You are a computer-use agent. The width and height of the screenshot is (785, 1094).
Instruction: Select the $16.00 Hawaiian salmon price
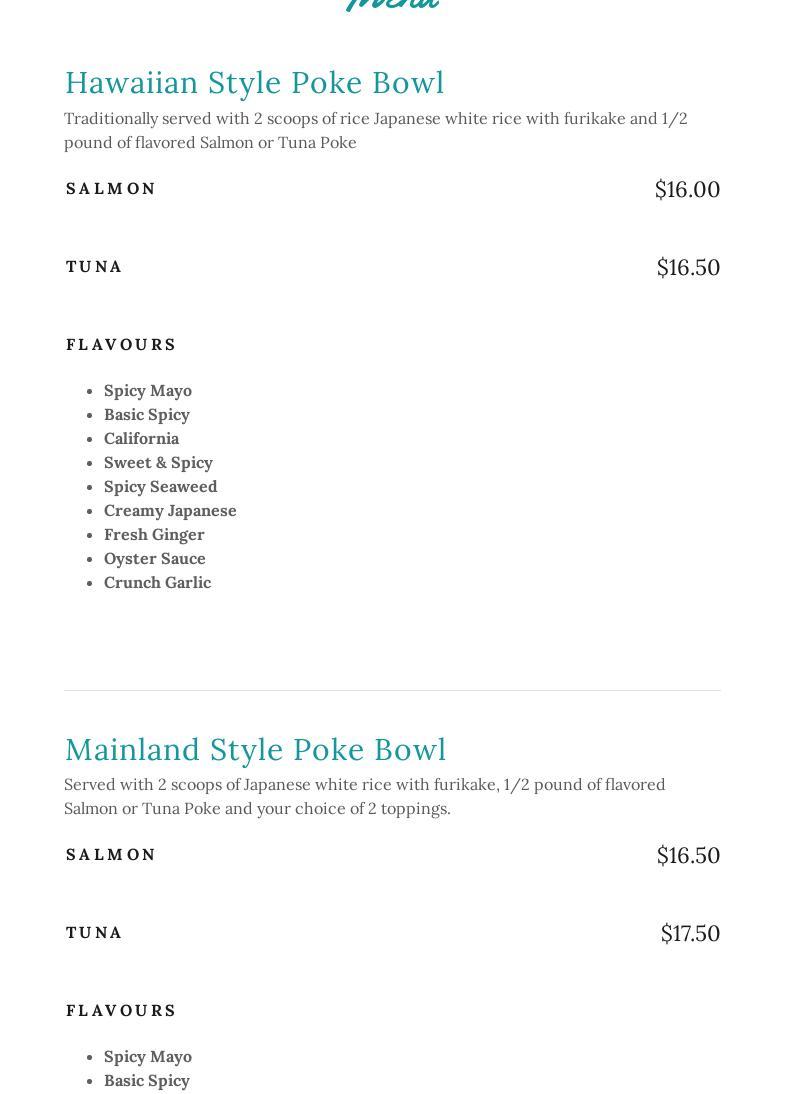687,189
